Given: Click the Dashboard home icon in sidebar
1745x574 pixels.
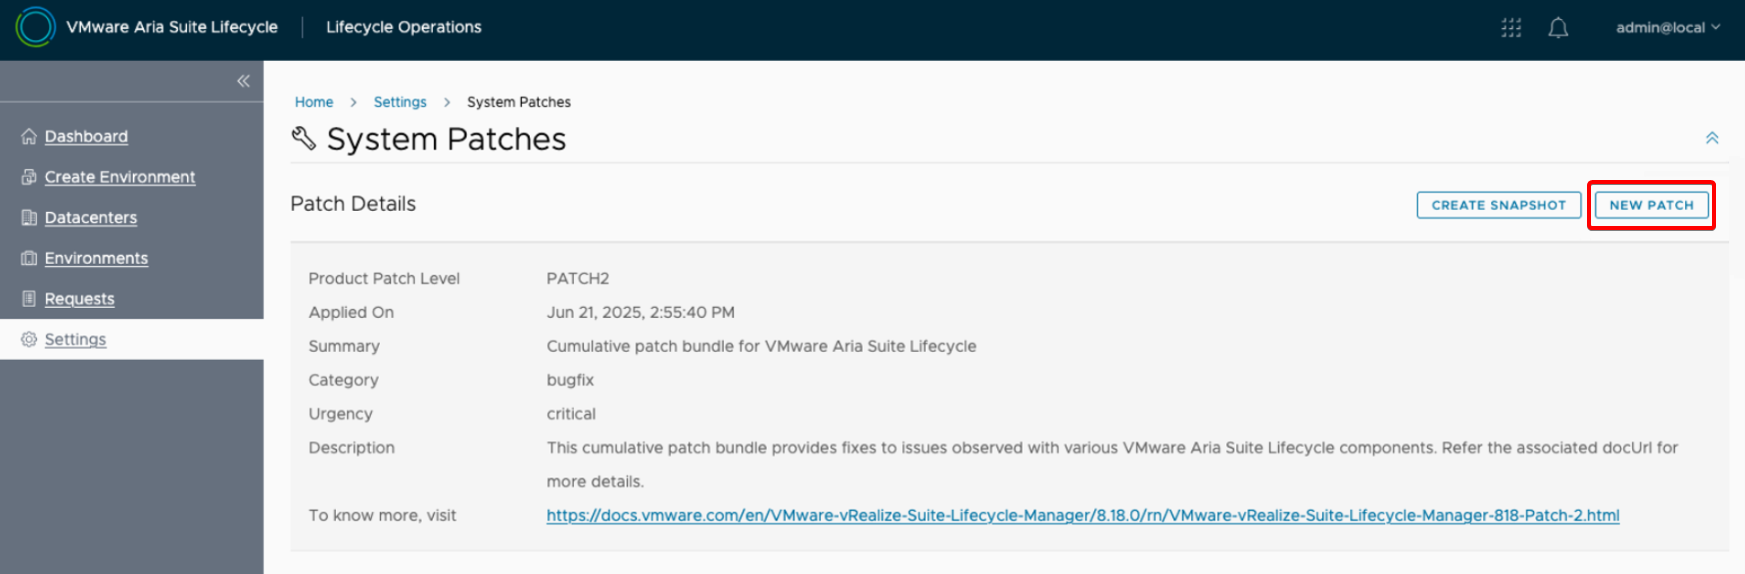Looking at the screenshot, I should tap(29, 137).
